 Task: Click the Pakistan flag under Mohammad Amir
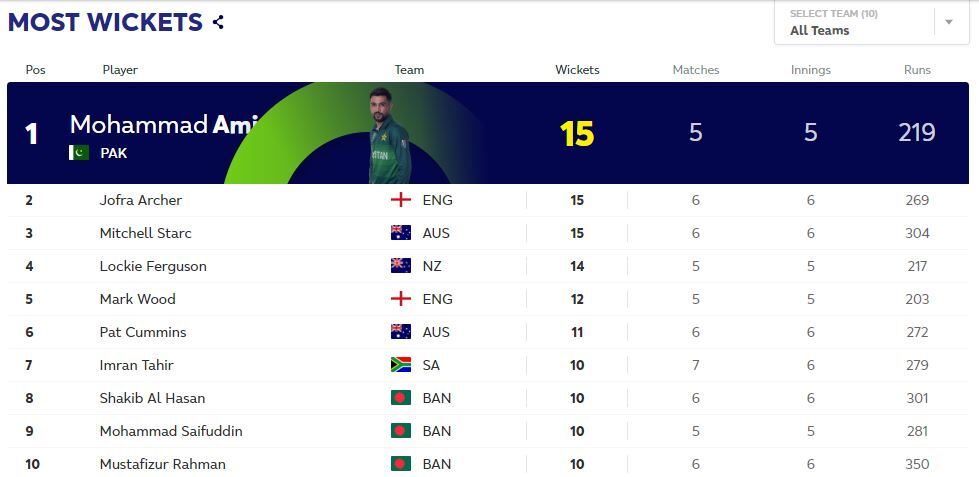coord(79,152)
